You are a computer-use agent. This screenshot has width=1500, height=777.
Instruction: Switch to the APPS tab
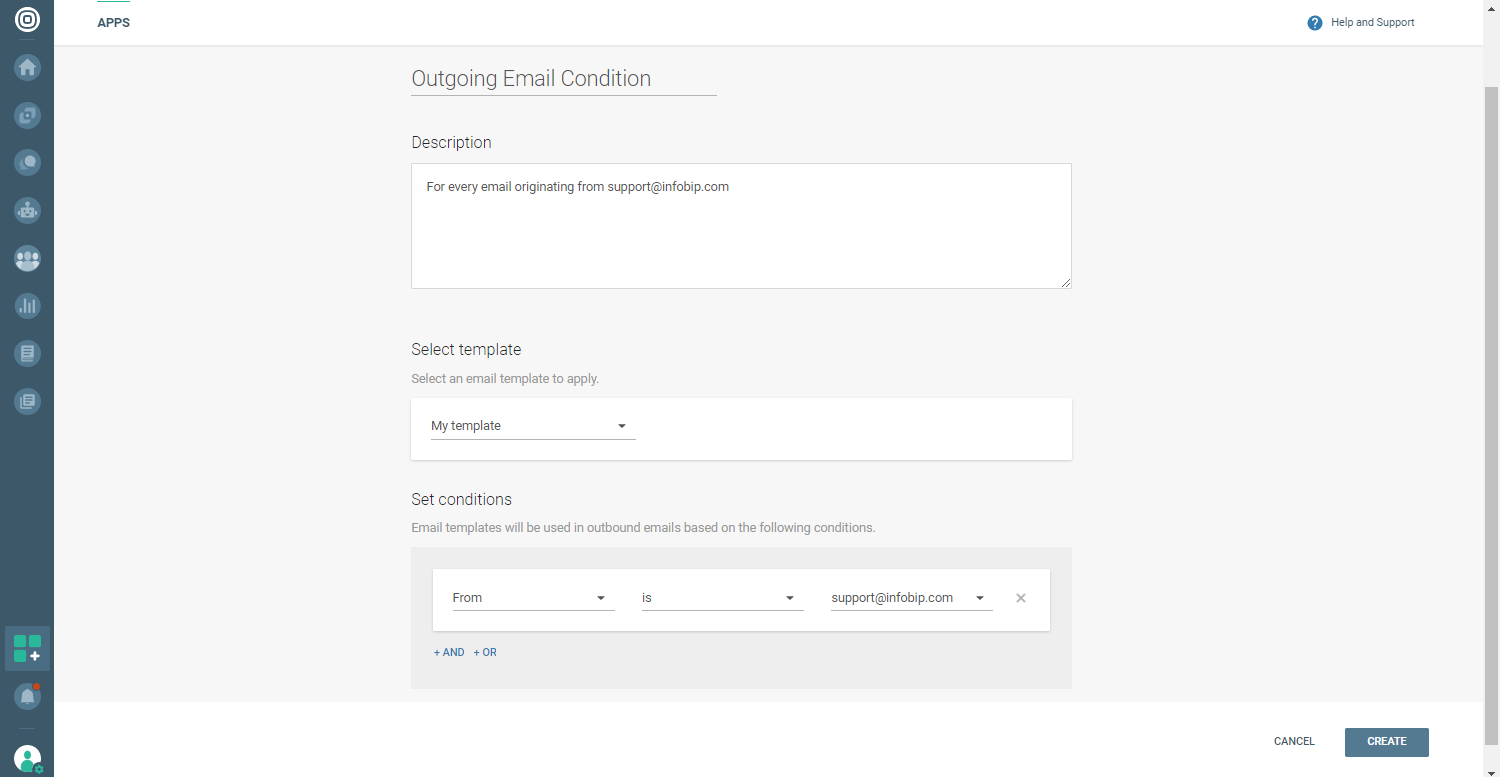click(x=113, y=23)
